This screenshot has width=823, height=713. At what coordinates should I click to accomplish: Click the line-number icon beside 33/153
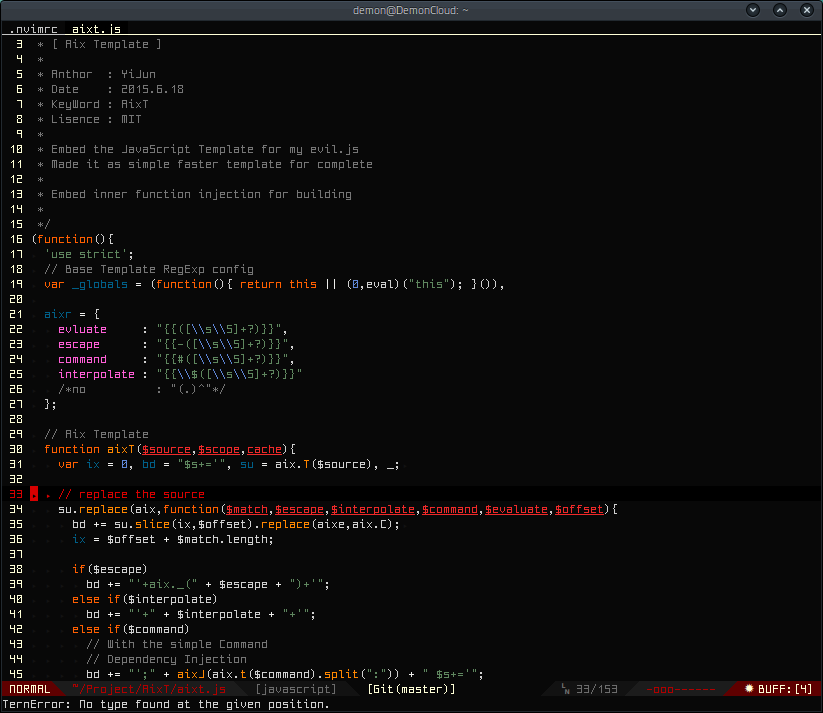click(566, 689)
